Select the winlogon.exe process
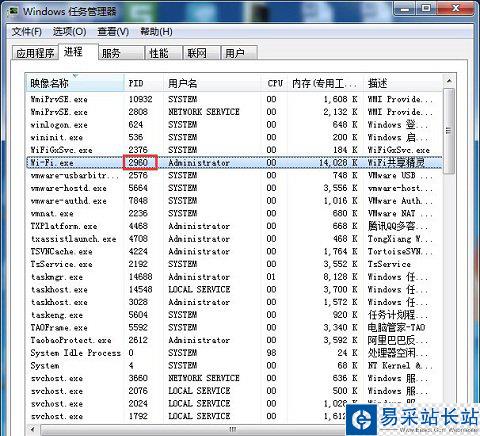The height and width of the screenshot is (436, 480). (235, 125)
